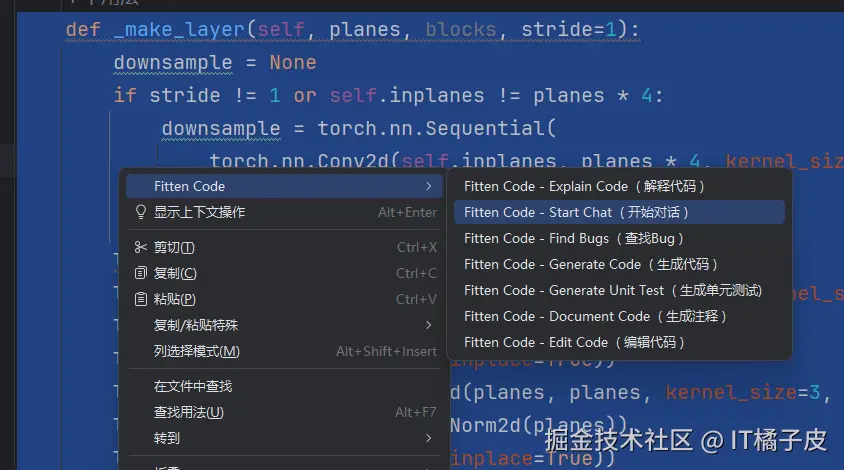Click the 'downsample = None' code line
This screenshot has height=470, width=844.
[215, 63]
